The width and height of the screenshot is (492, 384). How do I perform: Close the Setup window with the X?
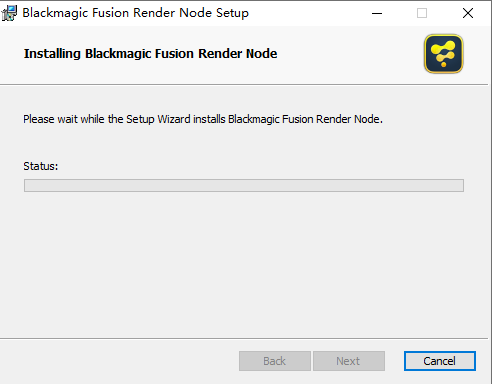[x=468, y=13]
